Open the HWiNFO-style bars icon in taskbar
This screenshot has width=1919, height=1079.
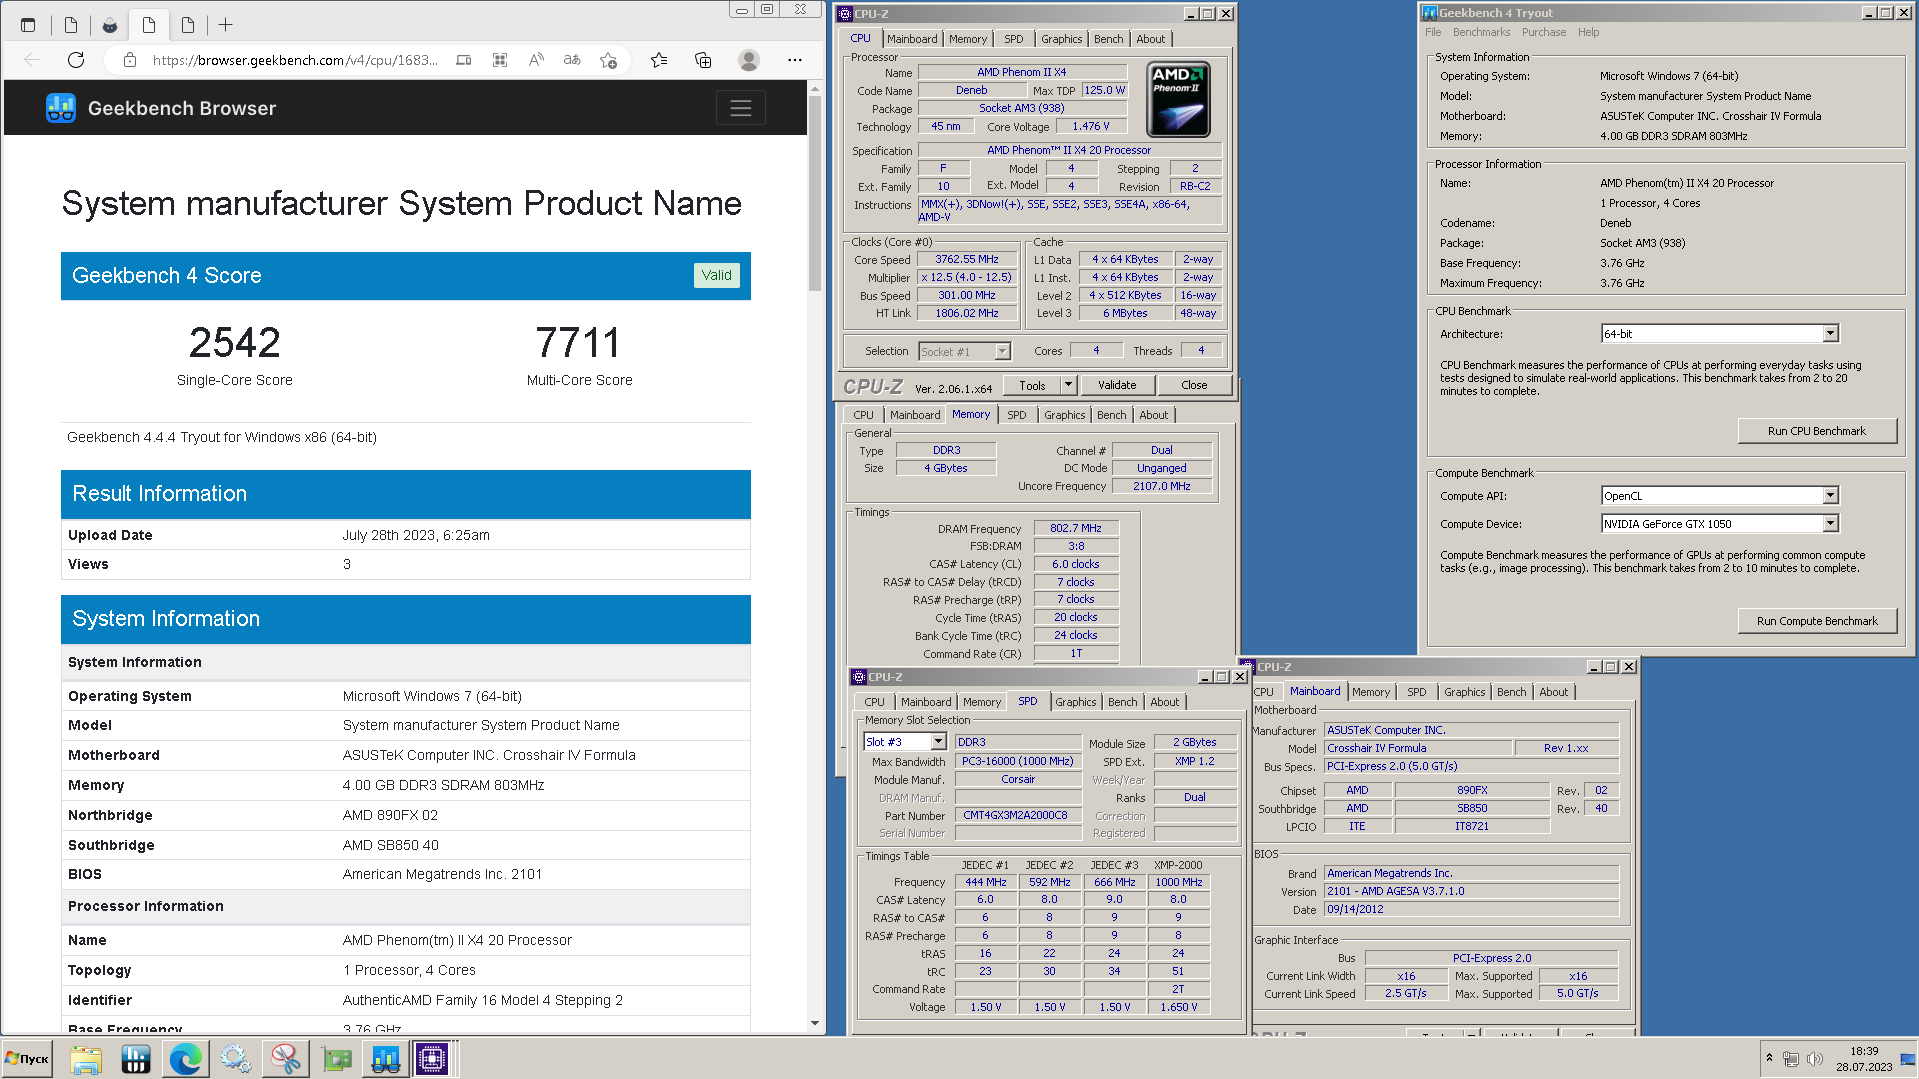(136, 1059)
